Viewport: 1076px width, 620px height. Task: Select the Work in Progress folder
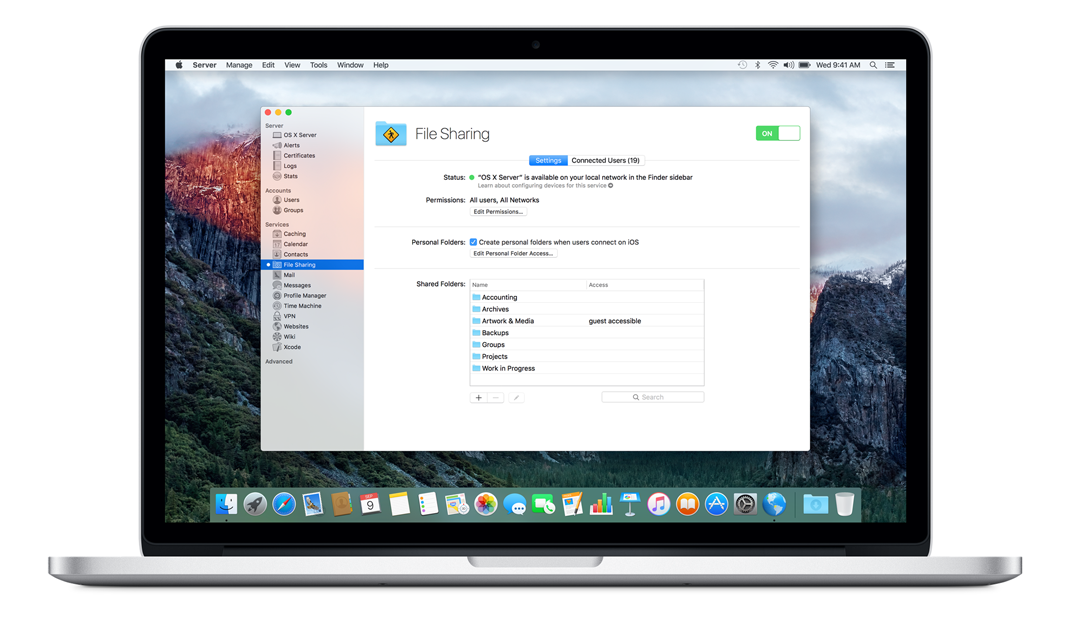(587, 369)
